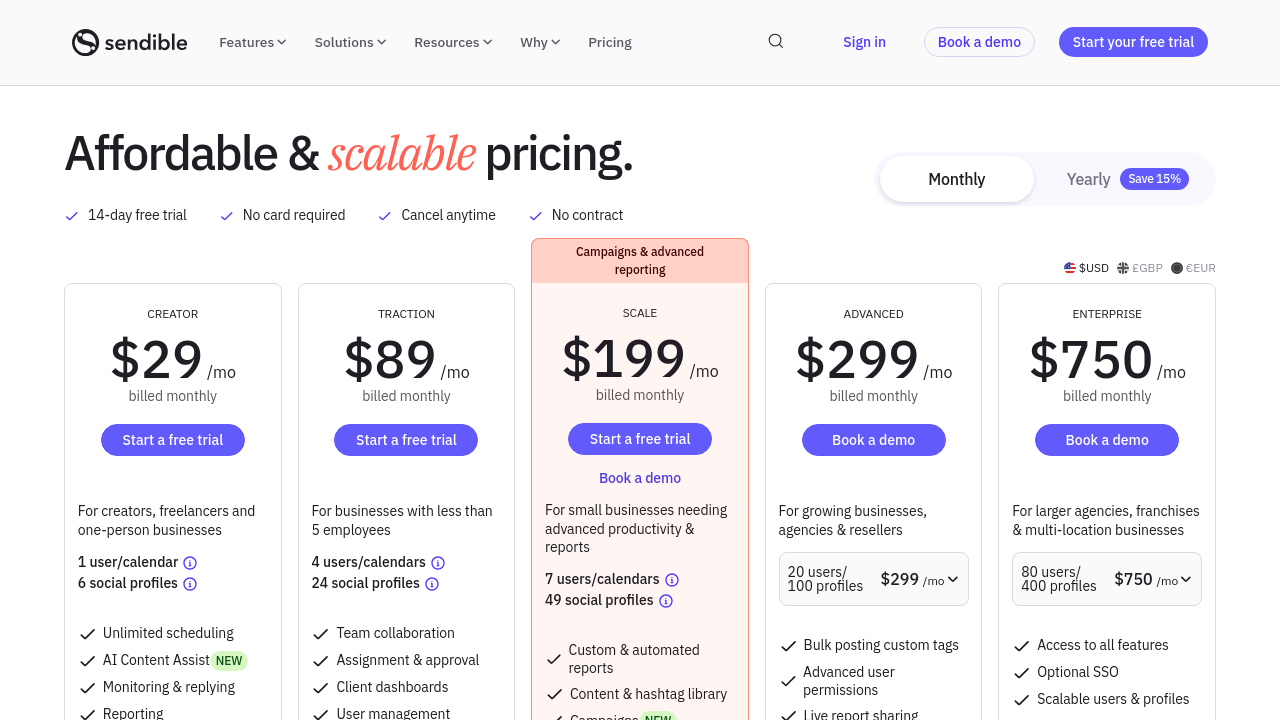Image resolution: width=1280 pixels, height=720 pixels.
Task: Select the $USD currency option
Action: coord(1087,268)
